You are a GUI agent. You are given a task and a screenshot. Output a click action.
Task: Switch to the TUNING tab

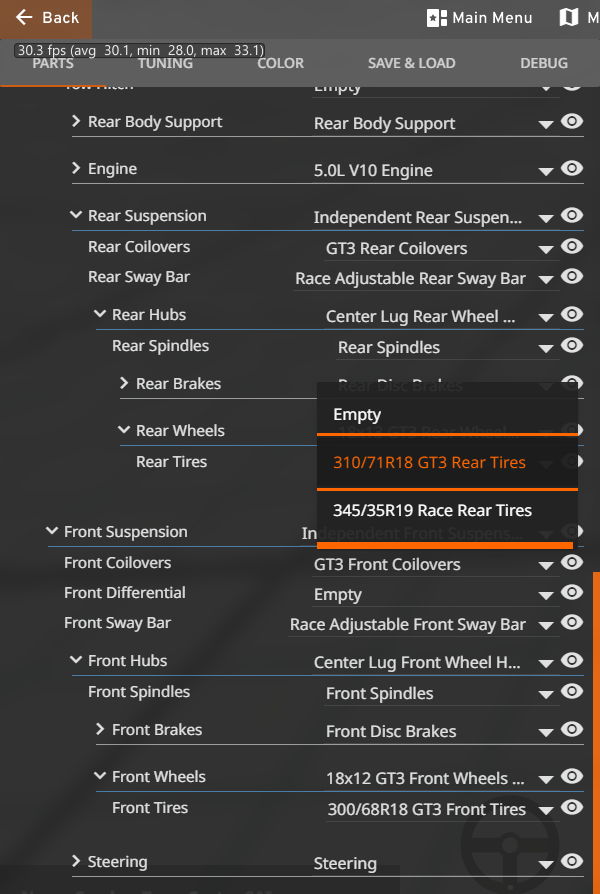tap(165, 63)
